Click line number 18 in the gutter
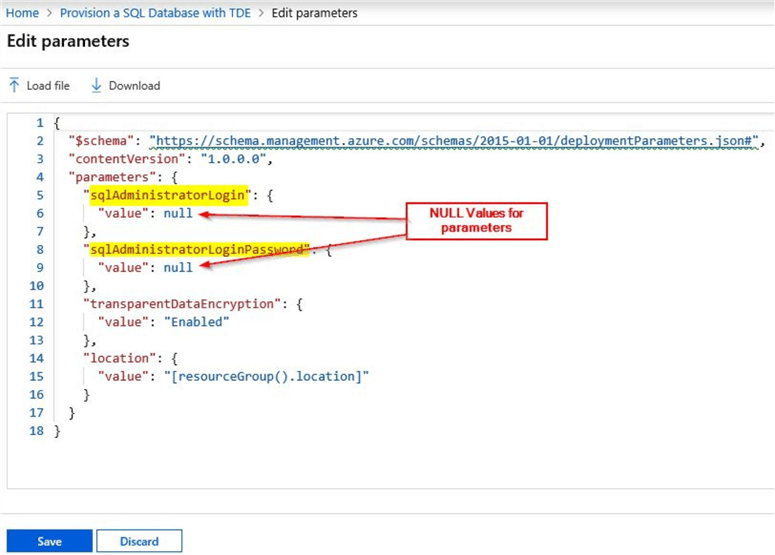The width and height of the screenshot is (775, 555). [x=36, y=429]
